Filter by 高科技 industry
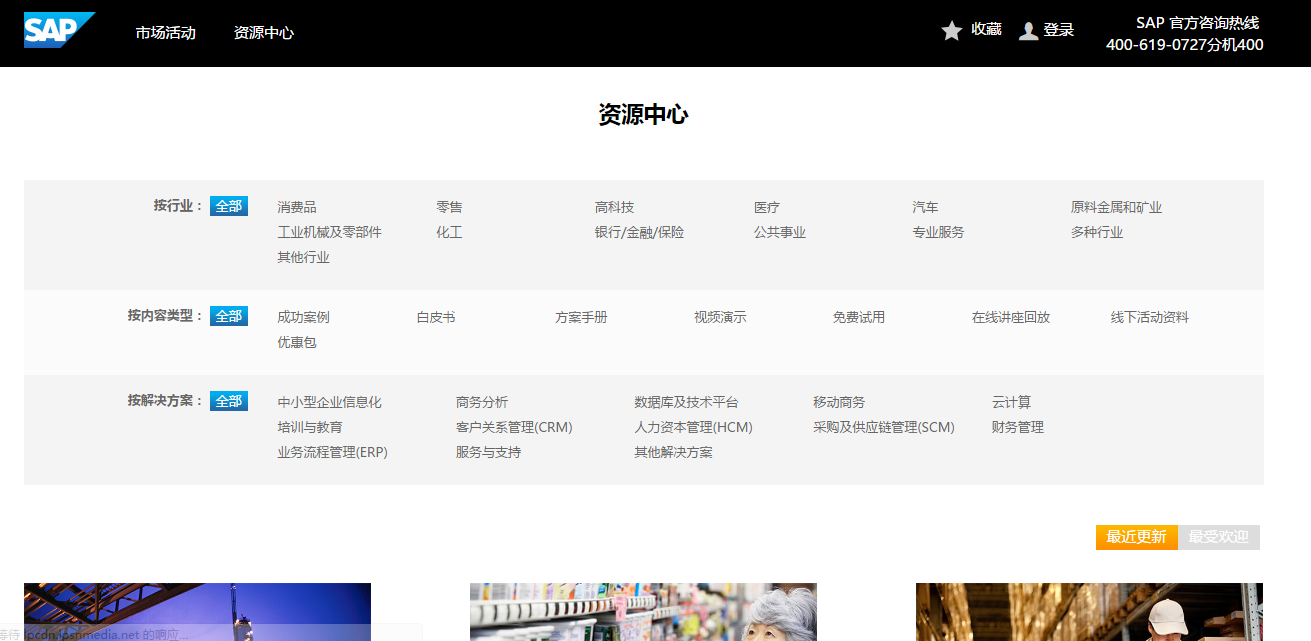The image size is (1311, 641). tap(614, 208)
